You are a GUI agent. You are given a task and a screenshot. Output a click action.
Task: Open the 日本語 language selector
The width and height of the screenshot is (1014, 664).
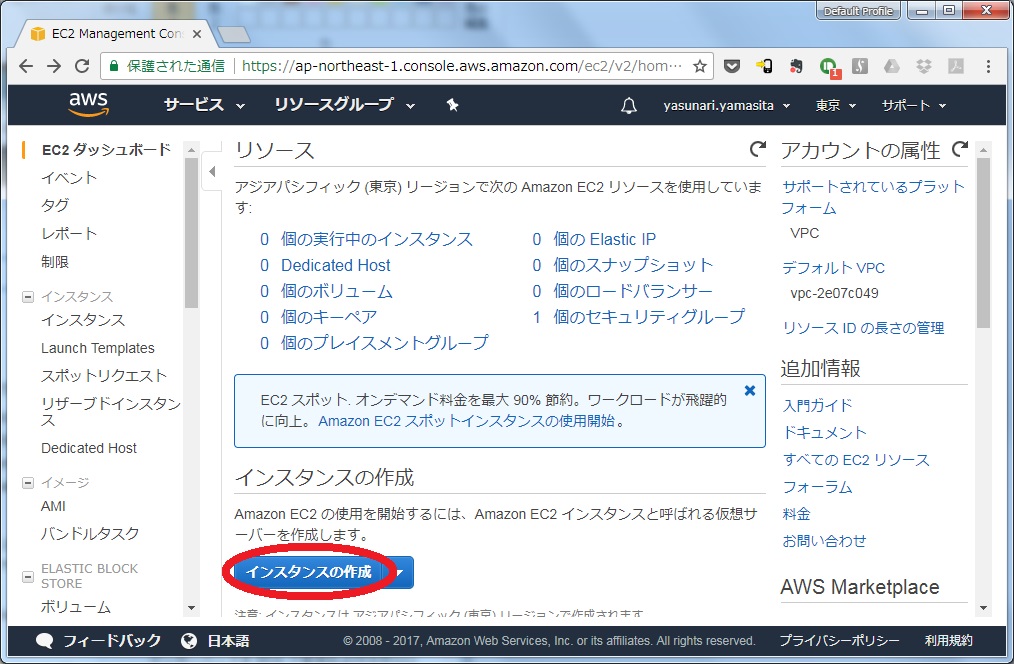point(228,641)
